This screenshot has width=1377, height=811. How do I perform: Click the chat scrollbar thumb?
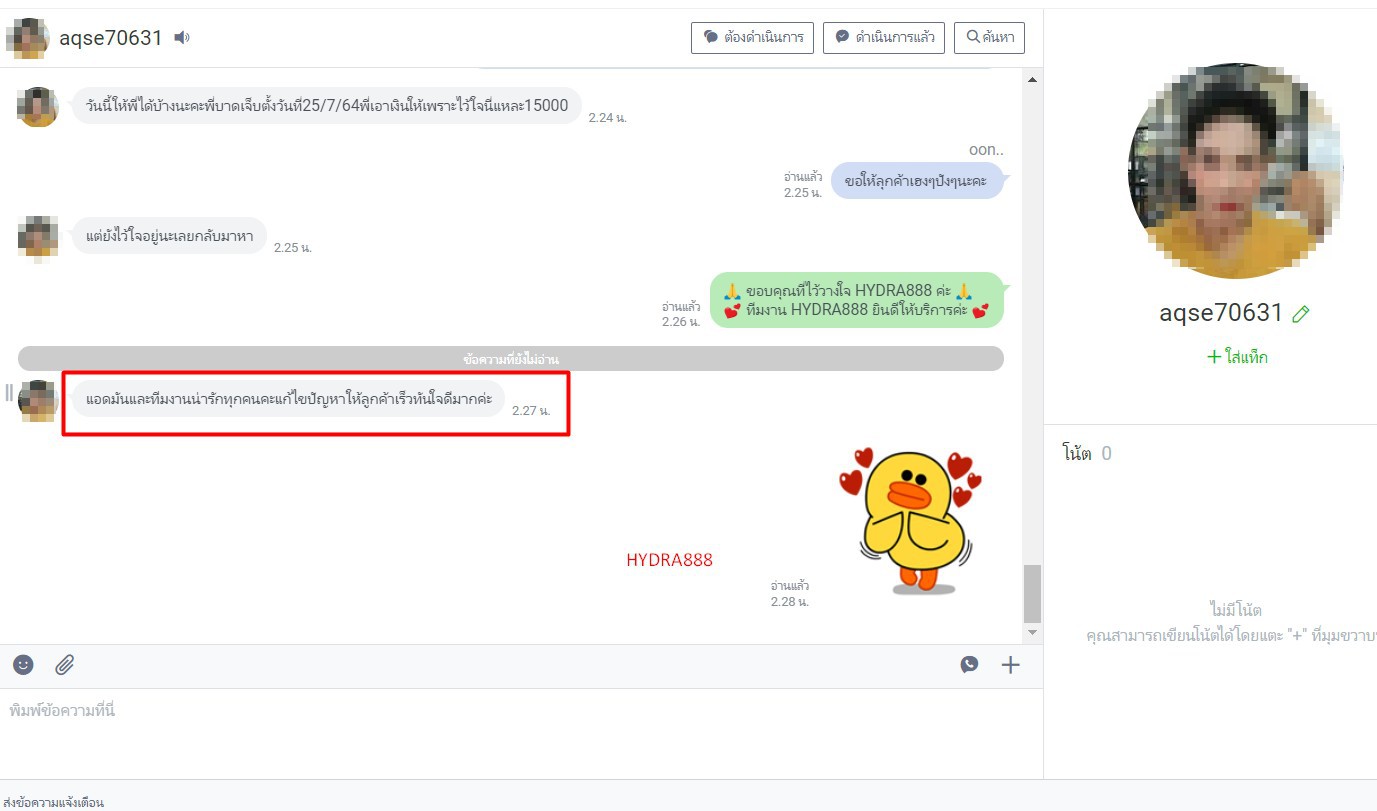click(1032, 593)
